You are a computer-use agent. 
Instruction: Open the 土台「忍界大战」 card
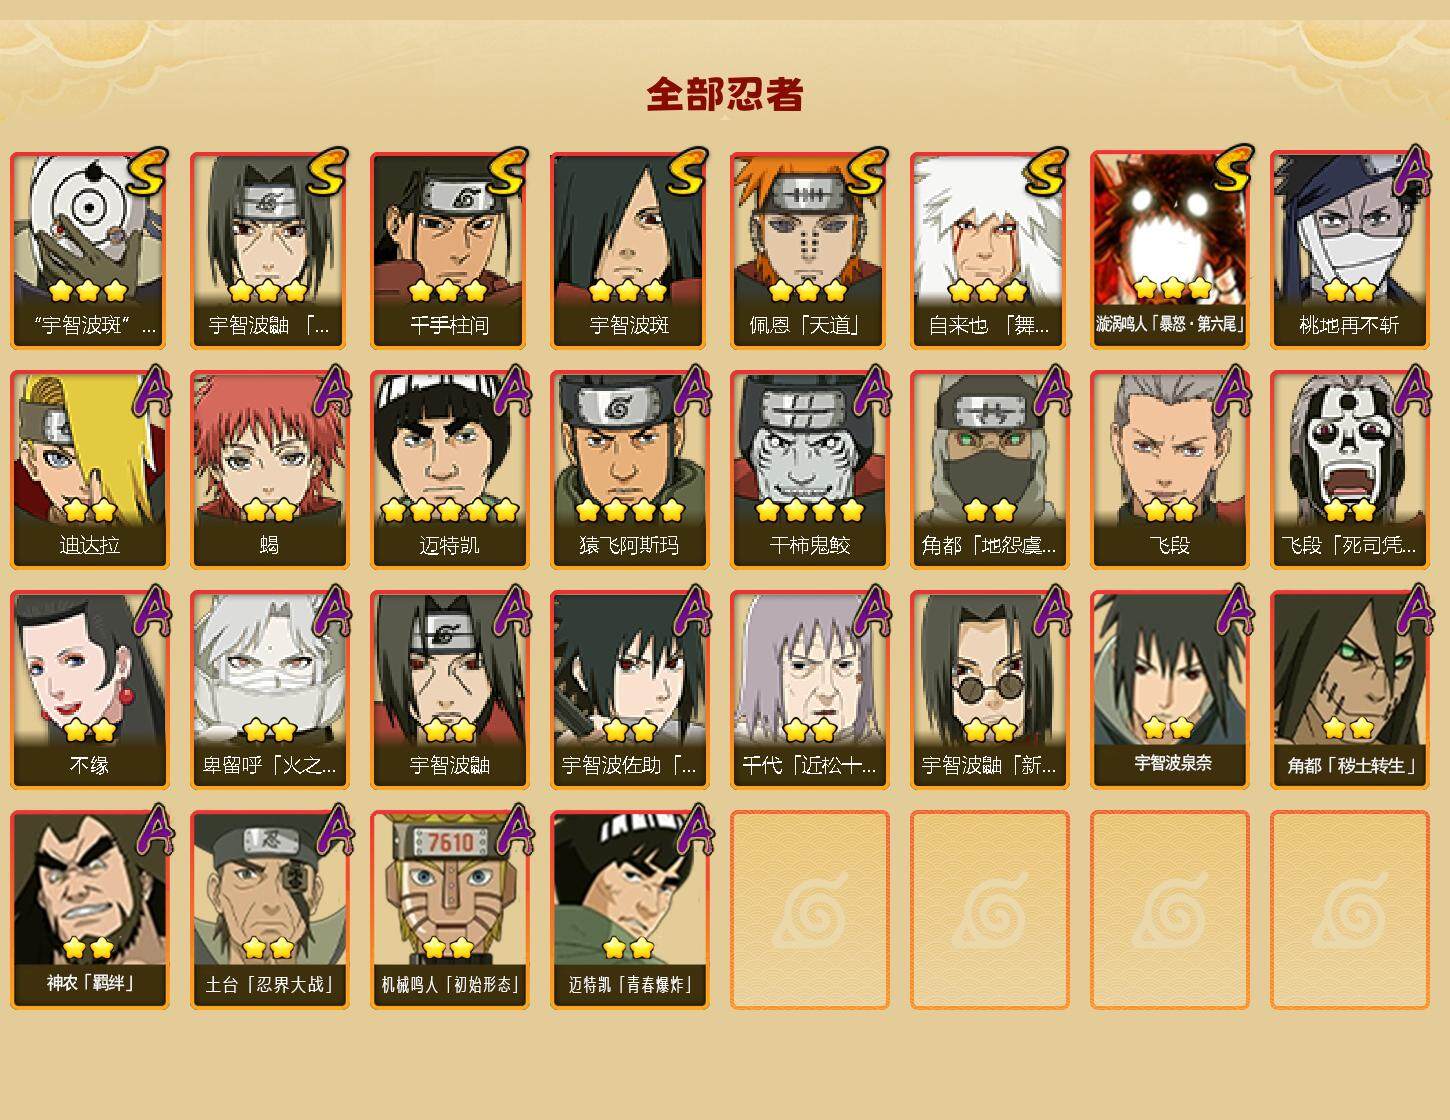(270, 910)
